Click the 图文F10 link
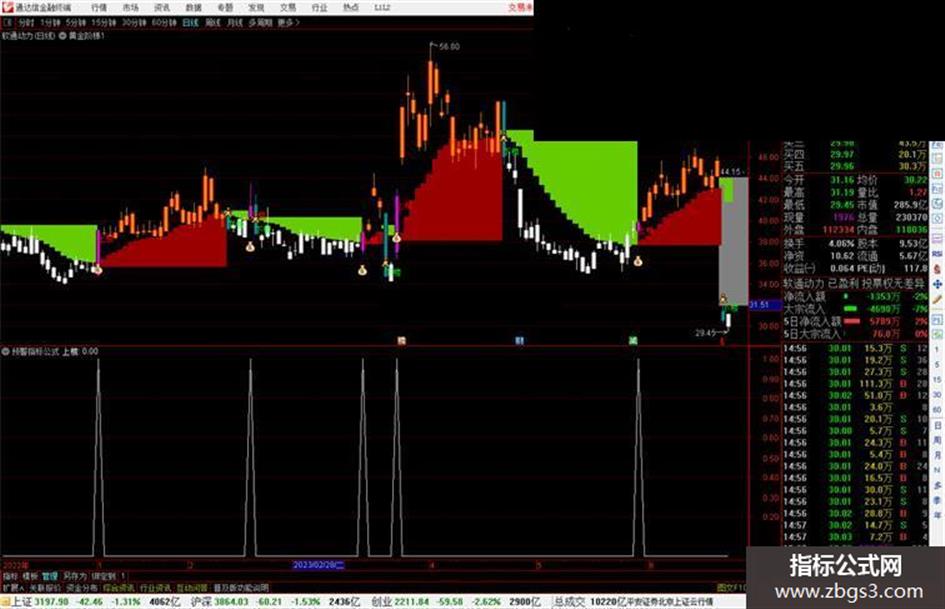This screenshot has width=945, height=609. point(732,587)
